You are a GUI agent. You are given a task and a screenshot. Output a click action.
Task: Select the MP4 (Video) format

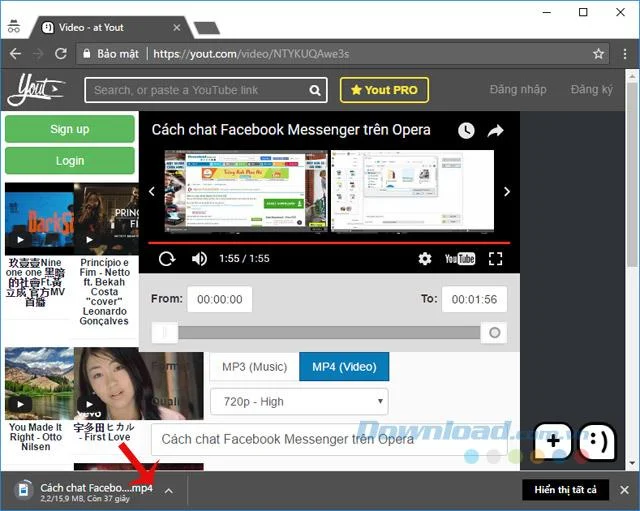click(x=344, y=367)
